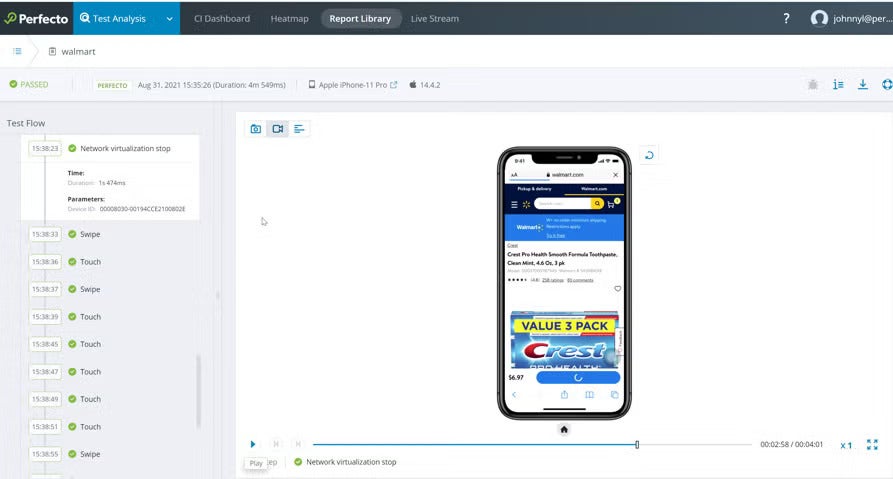Jump to previous step in video
Screen dimensions: 893x479
tap(276, 444)
